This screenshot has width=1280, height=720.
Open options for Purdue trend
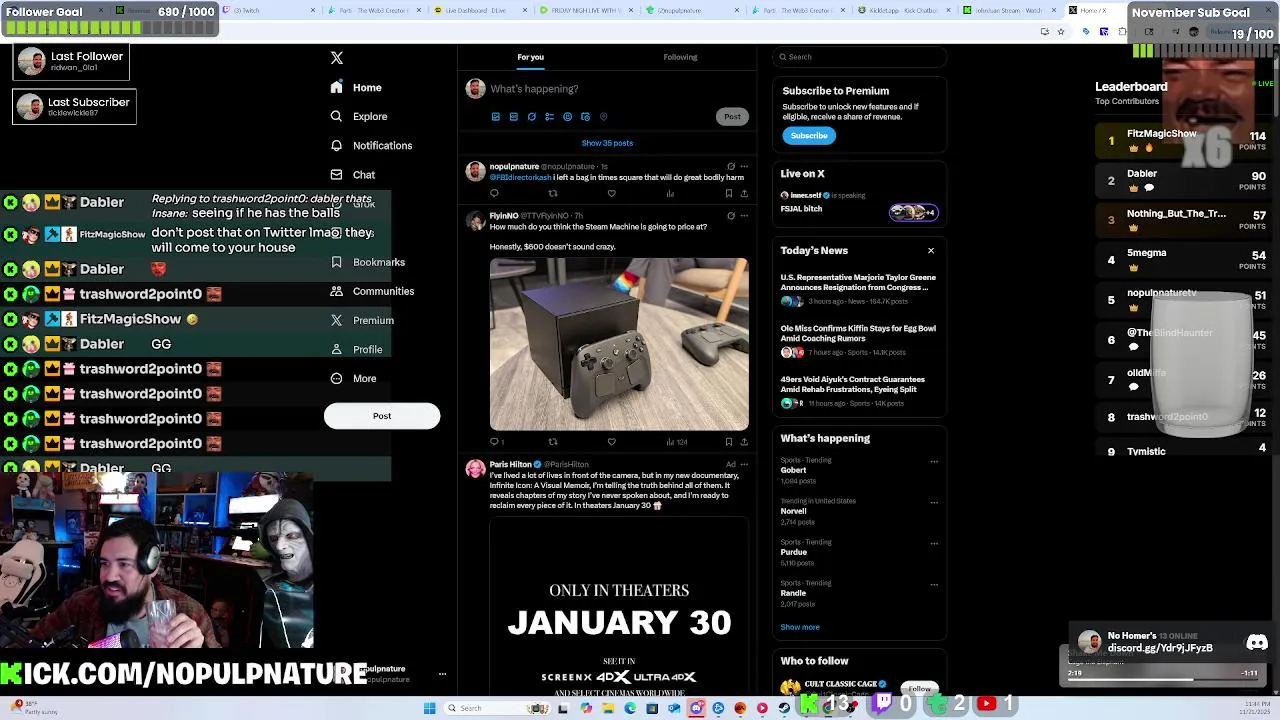pyautogui.click(x=934, y=544)
